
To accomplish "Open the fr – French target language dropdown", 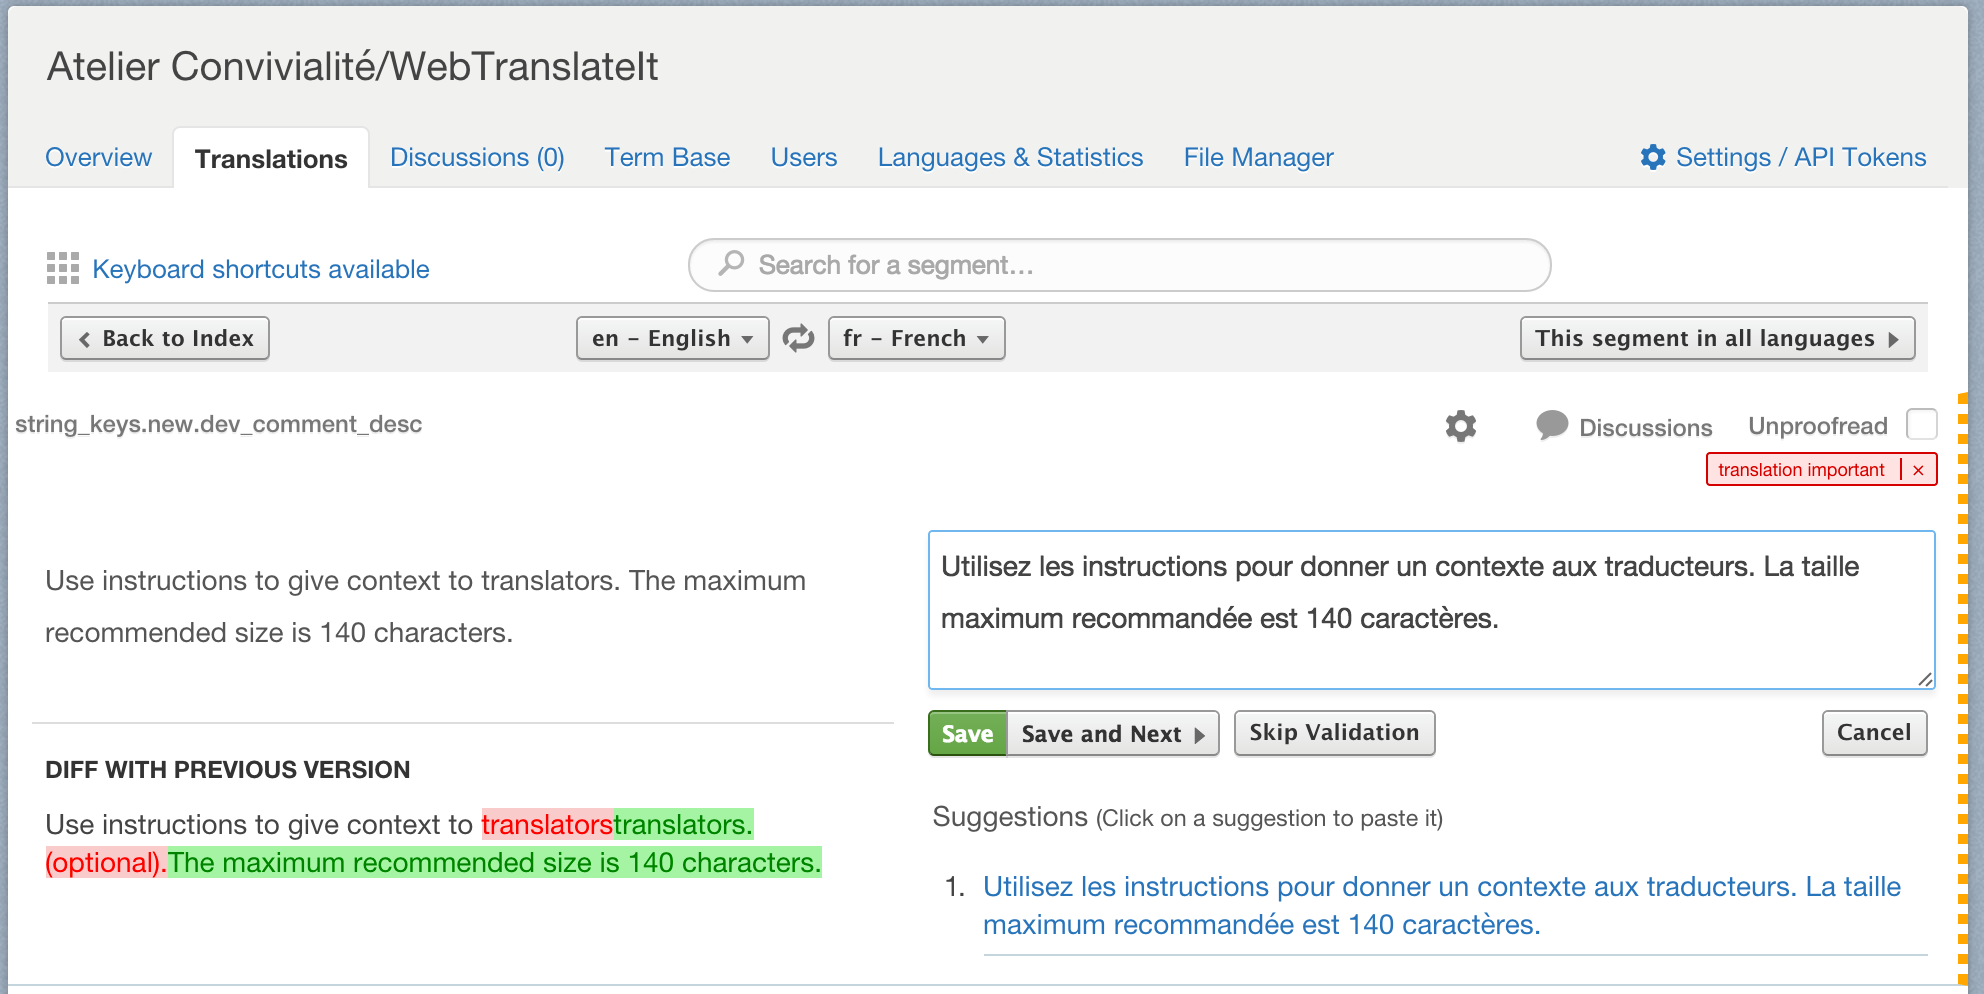I will [916, 338].
